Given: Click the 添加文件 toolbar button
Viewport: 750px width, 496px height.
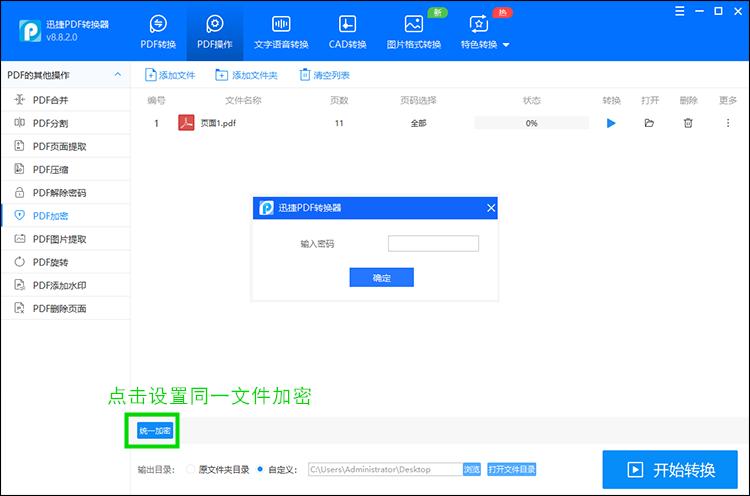Looking at the screenshot, I should (x=170, y=75).
